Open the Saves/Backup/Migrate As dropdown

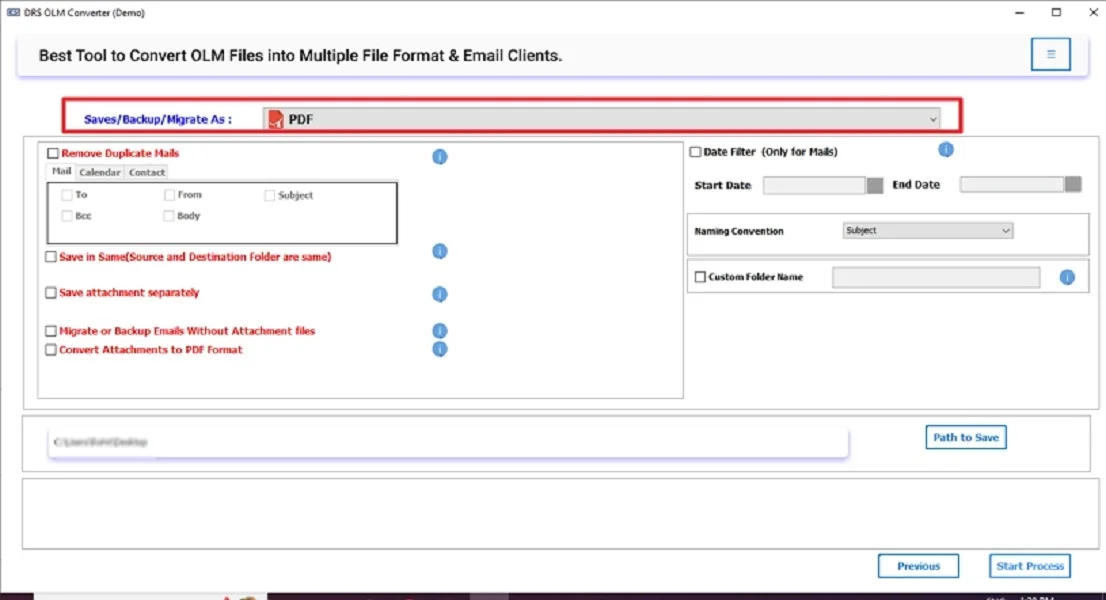coord(933,118)
